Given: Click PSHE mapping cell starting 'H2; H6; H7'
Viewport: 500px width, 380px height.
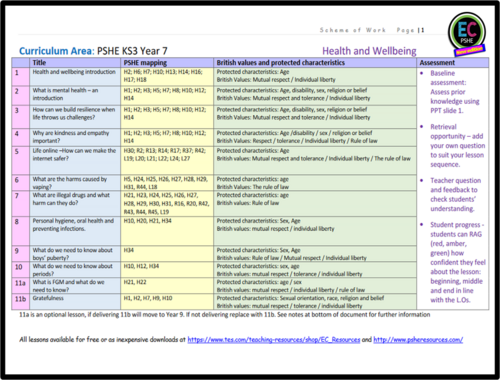Looking at the screenshot, I should pyautogui.click(x=167, y=77).
